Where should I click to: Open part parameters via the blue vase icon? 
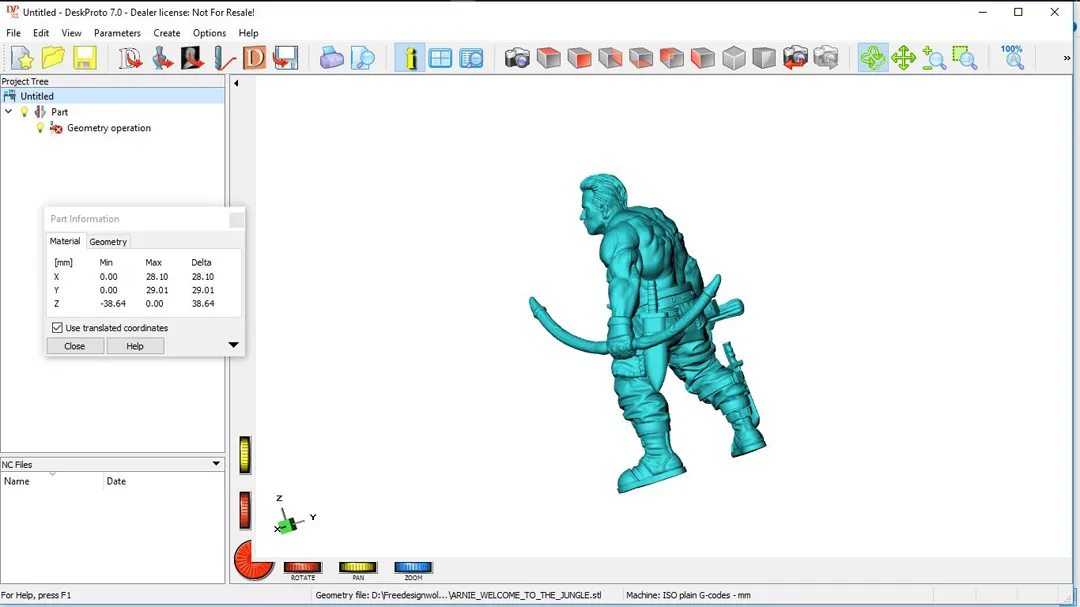pos(161,58)
